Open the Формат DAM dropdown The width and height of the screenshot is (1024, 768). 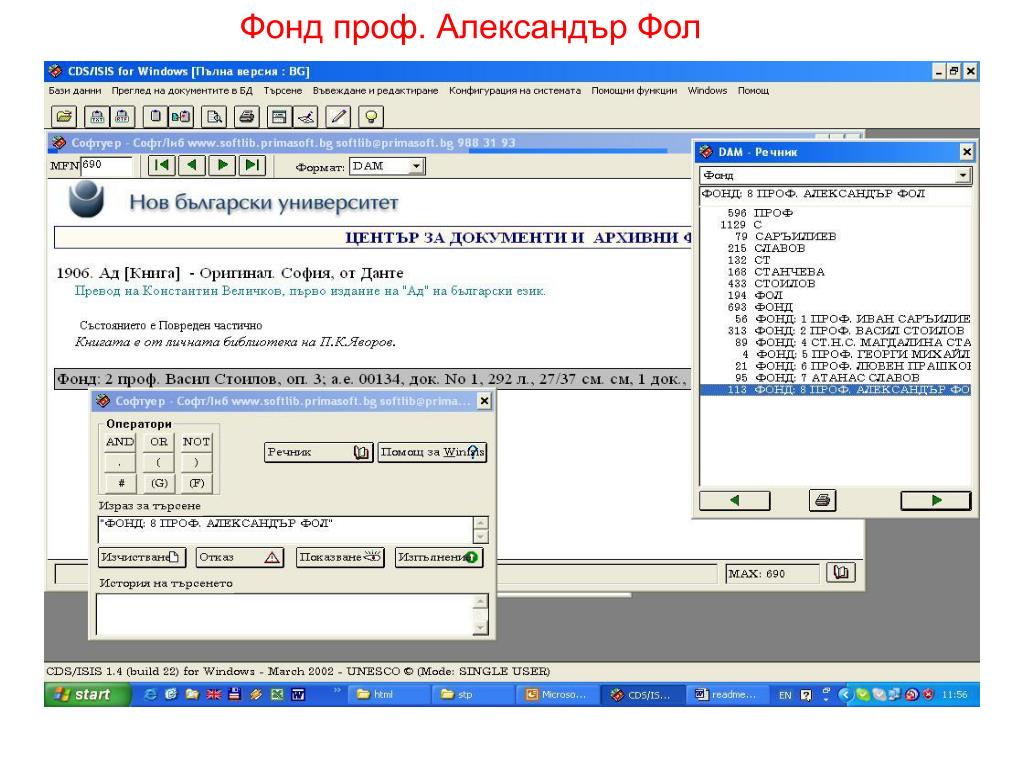(x=416, y=166)
